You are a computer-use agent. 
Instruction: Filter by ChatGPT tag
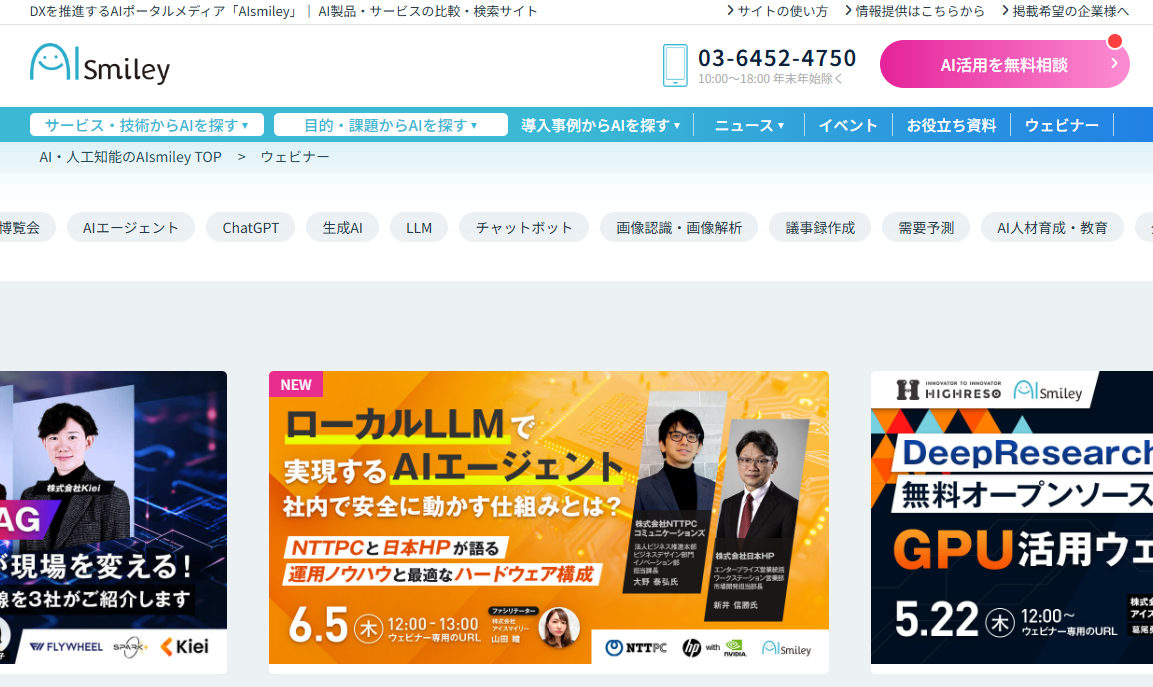[x=251, y=228]
